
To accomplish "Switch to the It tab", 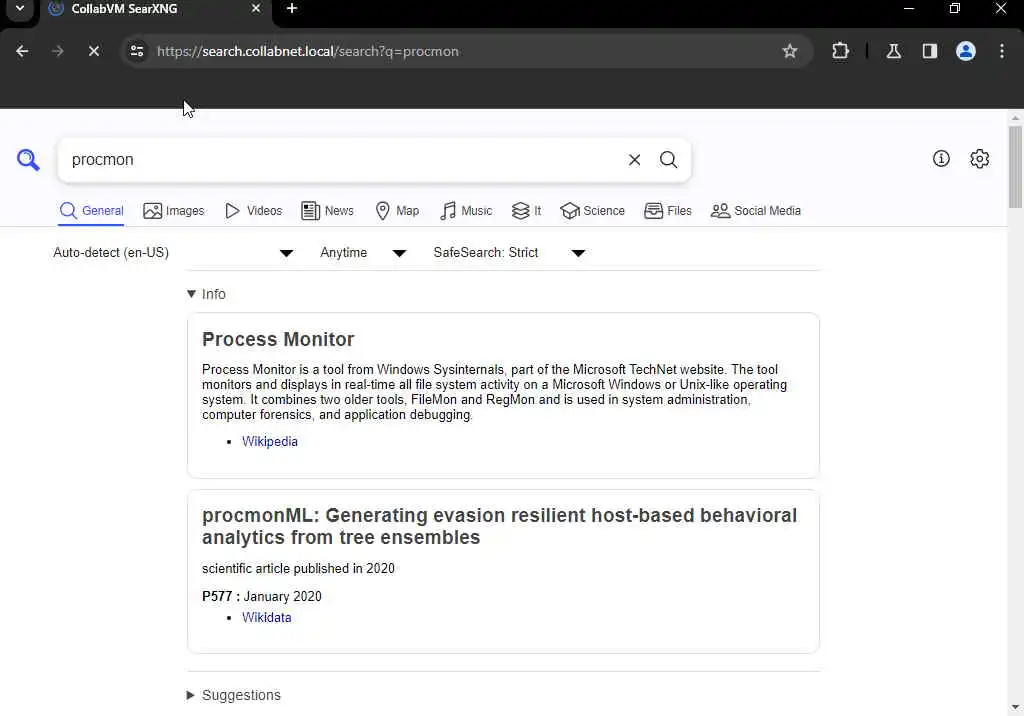I will (x=526, y=211).
